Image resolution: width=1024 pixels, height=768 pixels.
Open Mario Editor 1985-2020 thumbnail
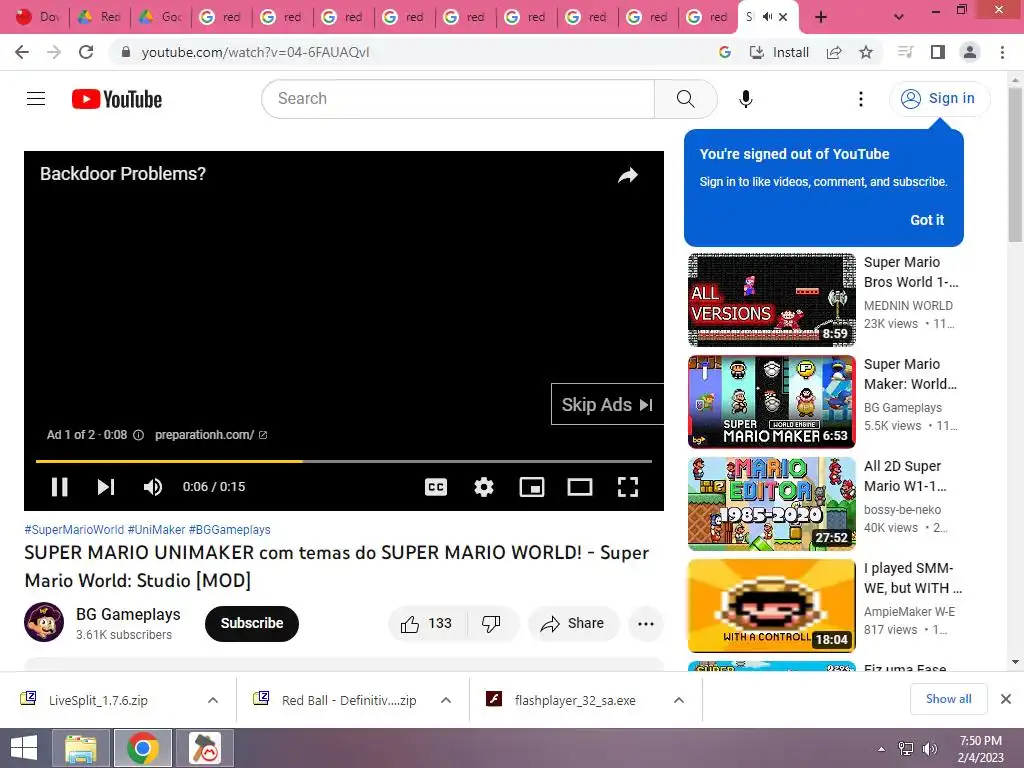771,504
